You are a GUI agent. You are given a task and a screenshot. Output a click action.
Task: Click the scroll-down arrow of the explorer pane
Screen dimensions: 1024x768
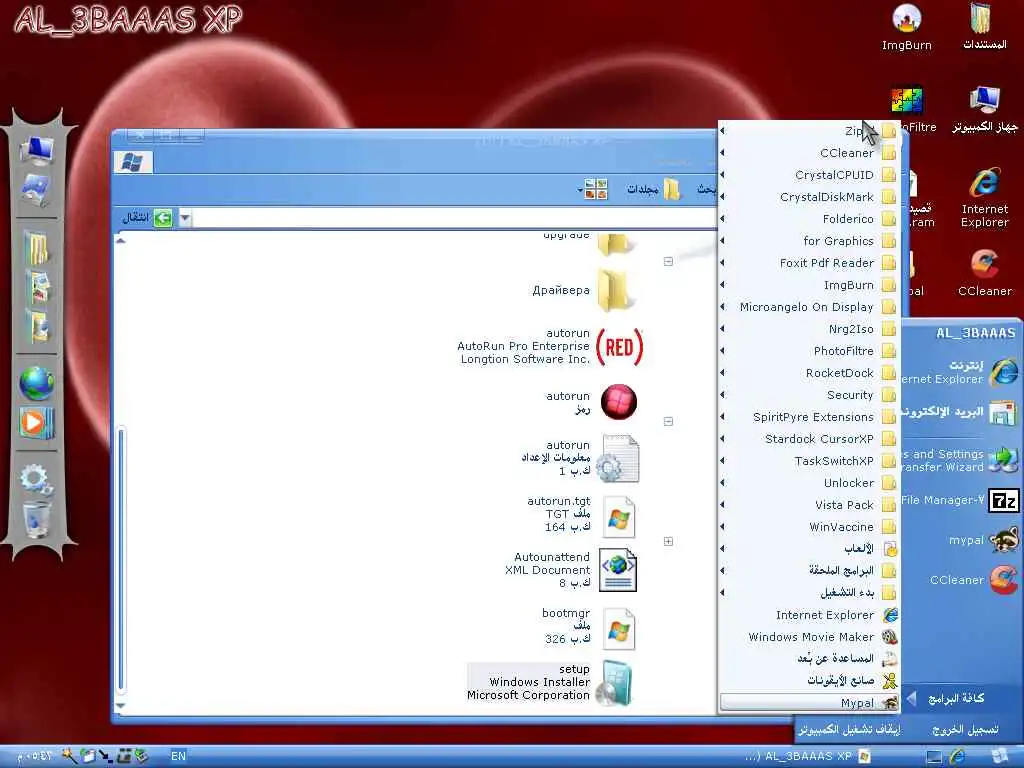click(120, 705)
